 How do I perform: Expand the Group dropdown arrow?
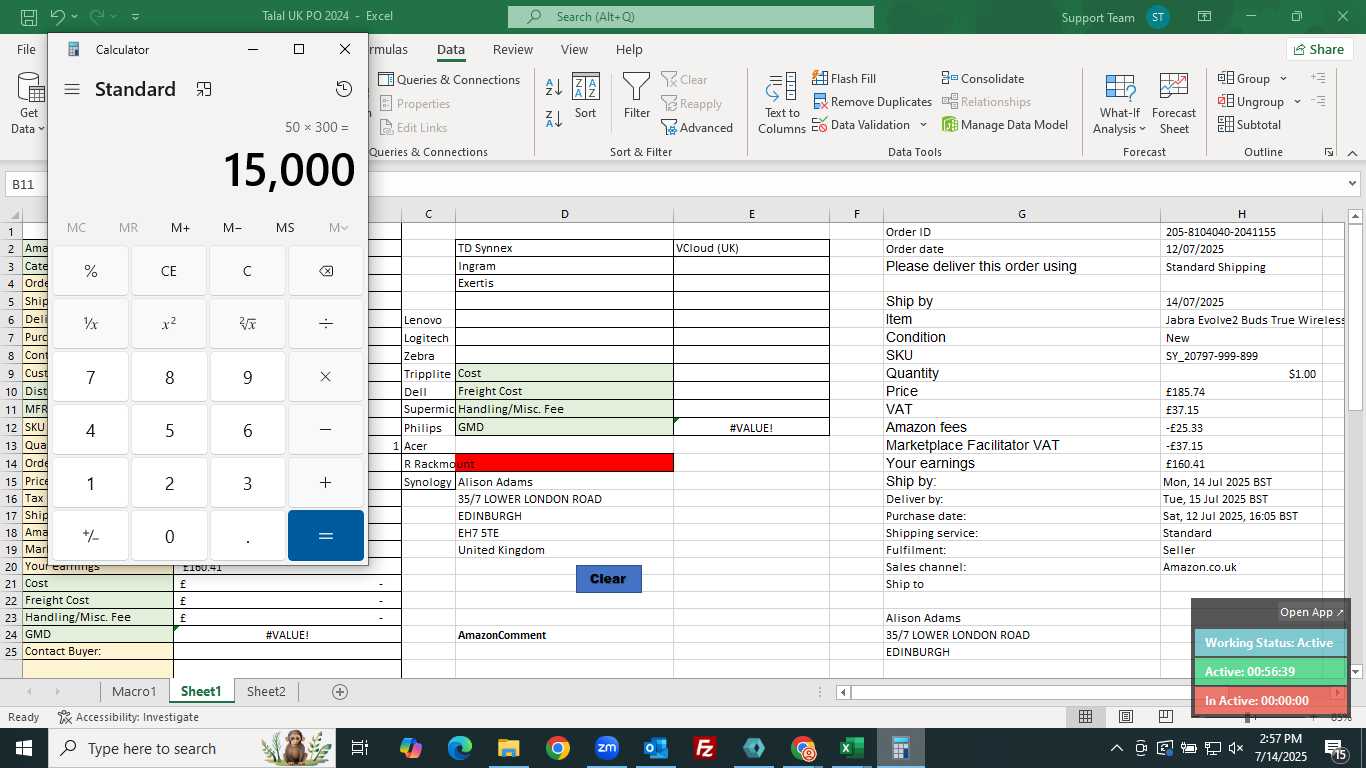(x=1284, y=78)
